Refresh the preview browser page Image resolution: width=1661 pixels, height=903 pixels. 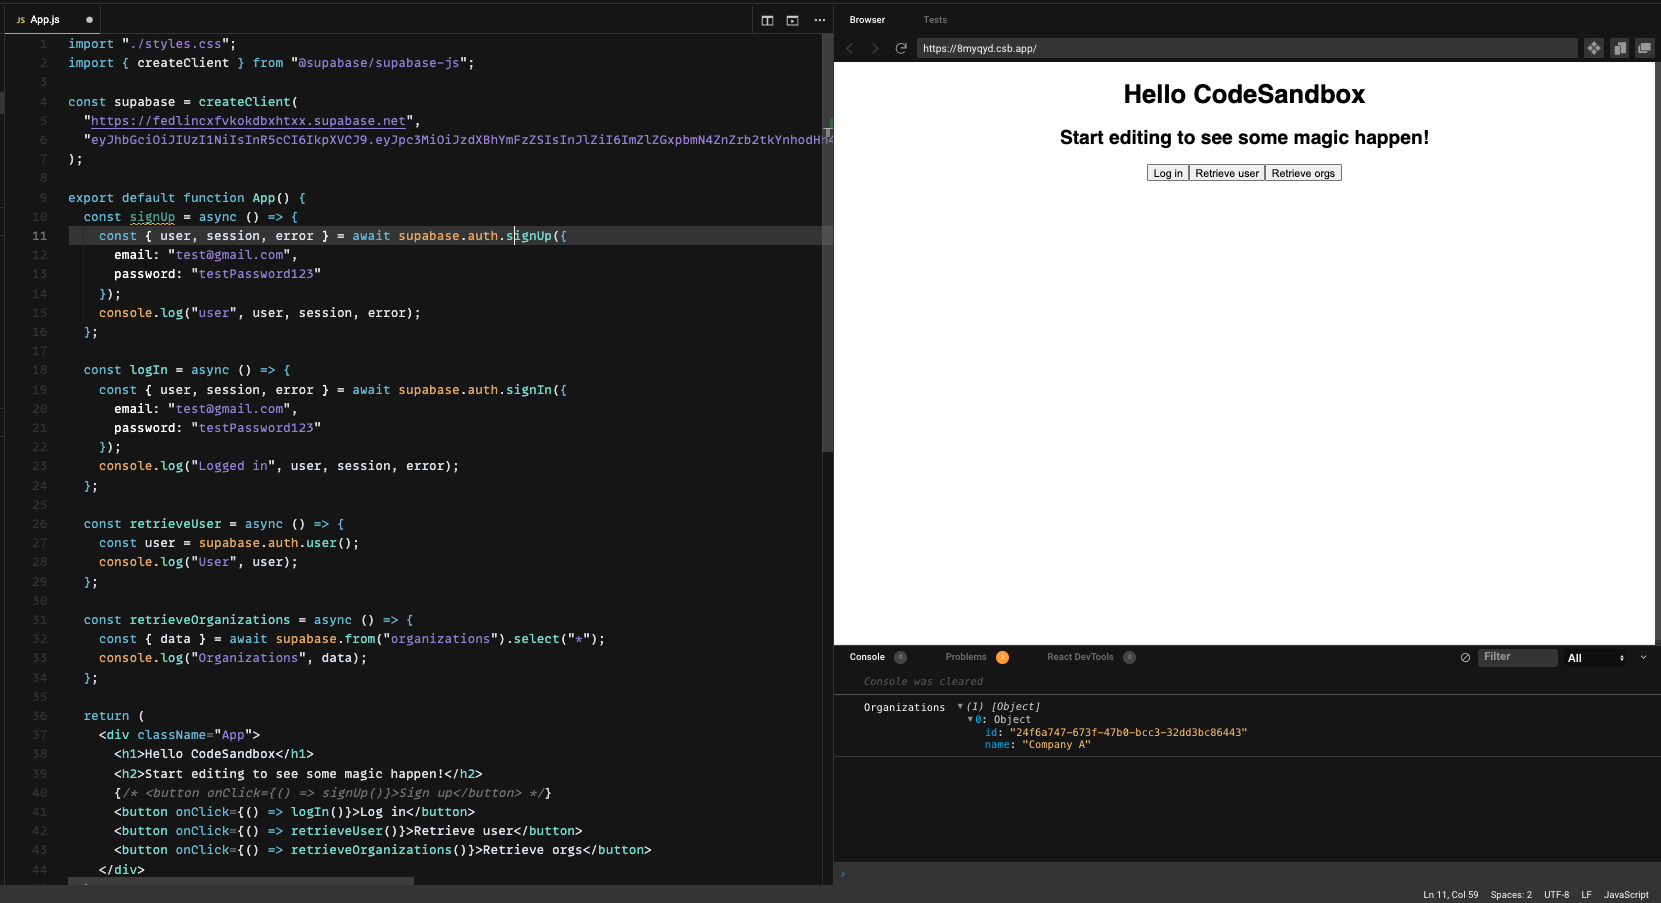coord(901,48)
